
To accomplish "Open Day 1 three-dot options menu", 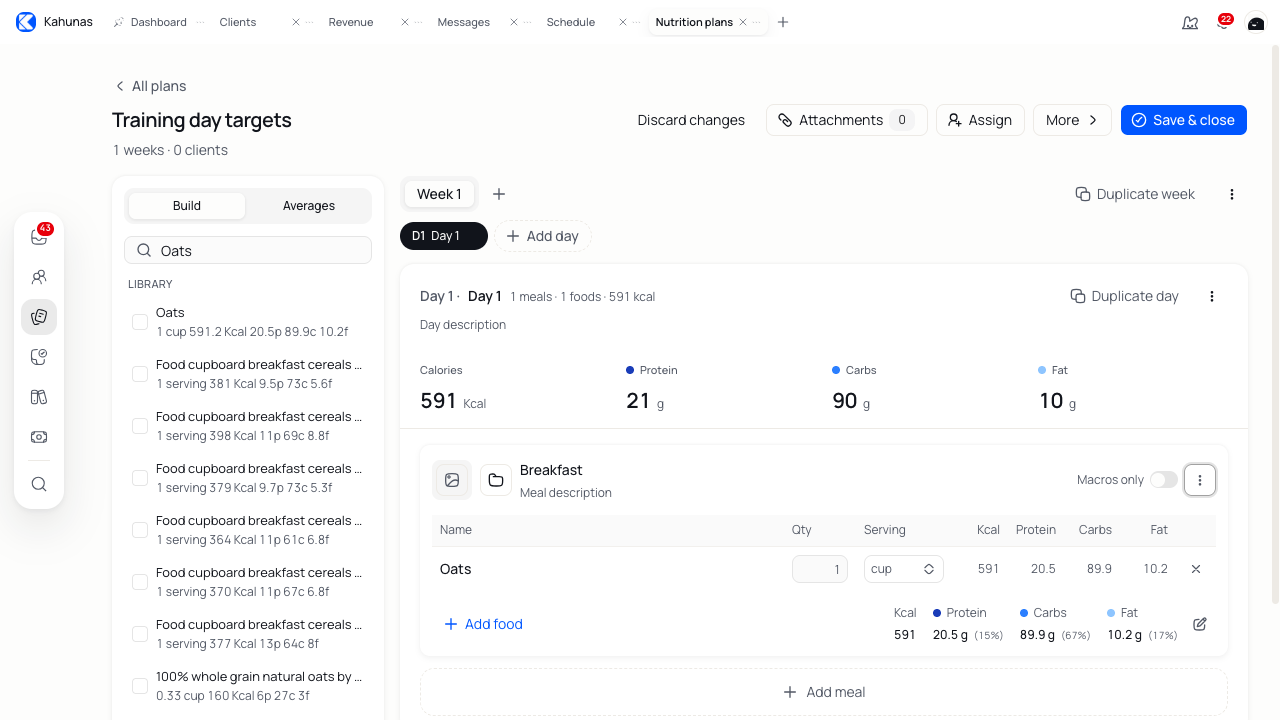I will (x=1212, y=296).
